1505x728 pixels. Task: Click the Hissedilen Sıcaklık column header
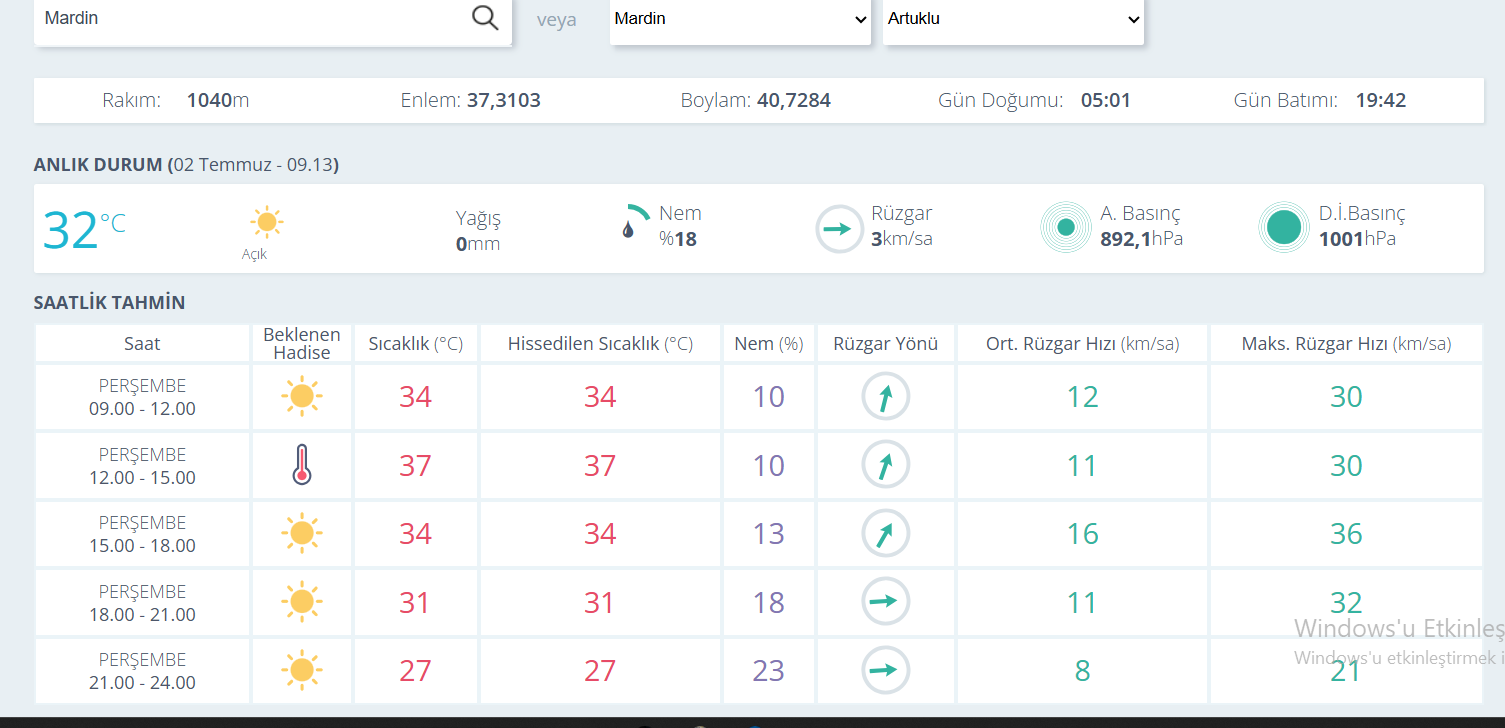[600, 343]
